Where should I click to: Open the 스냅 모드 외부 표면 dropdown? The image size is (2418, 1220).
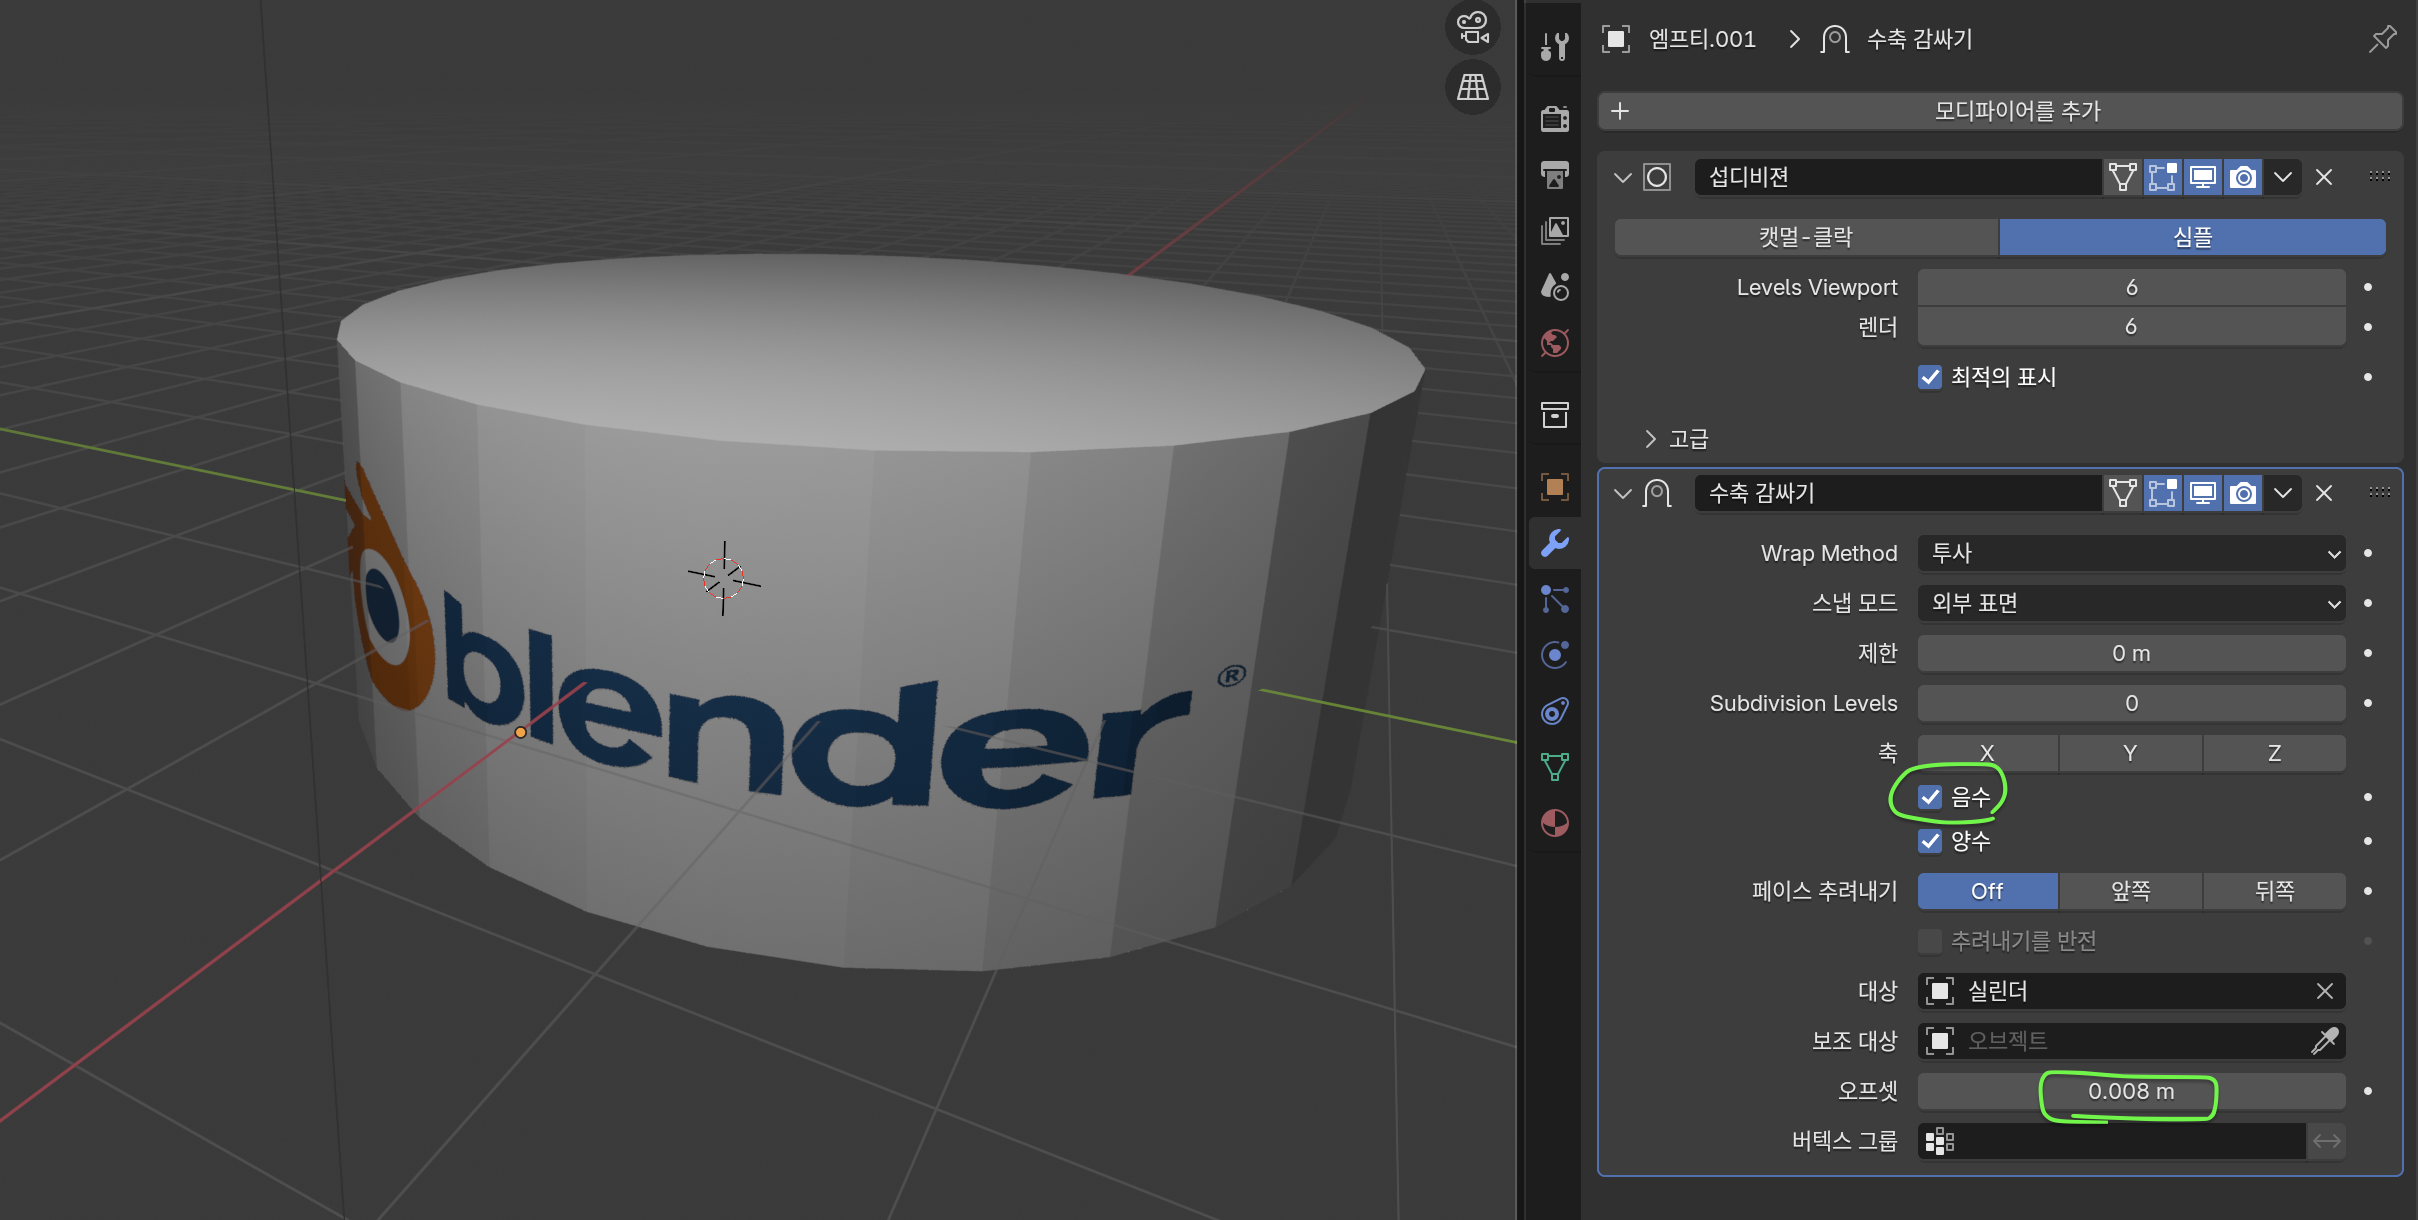(x=2130, y=603)
